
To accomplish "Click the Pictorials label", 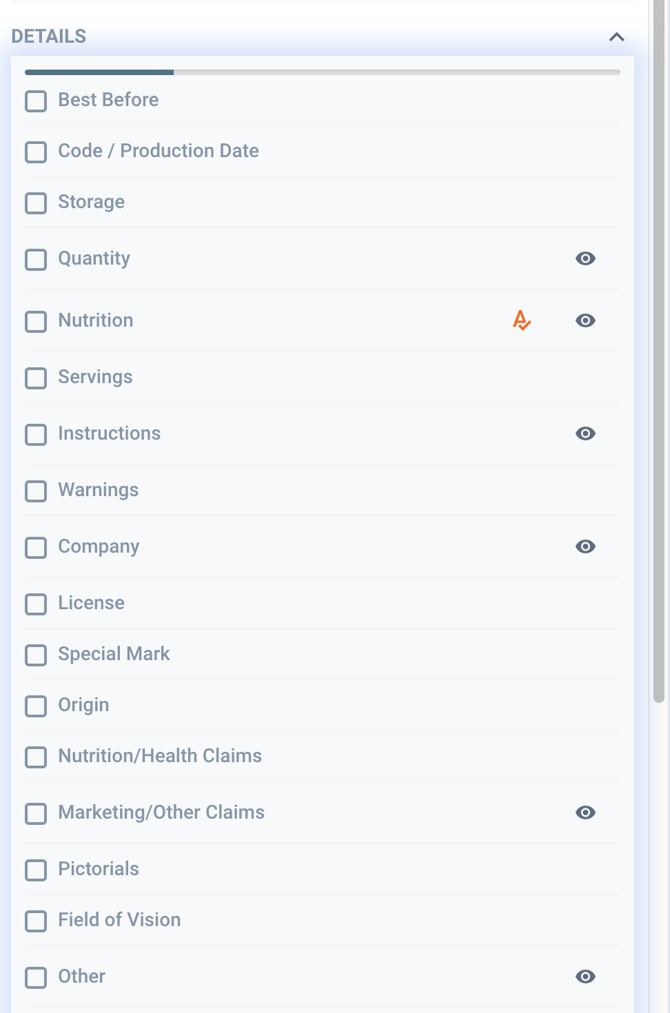I will pos(98,869).
